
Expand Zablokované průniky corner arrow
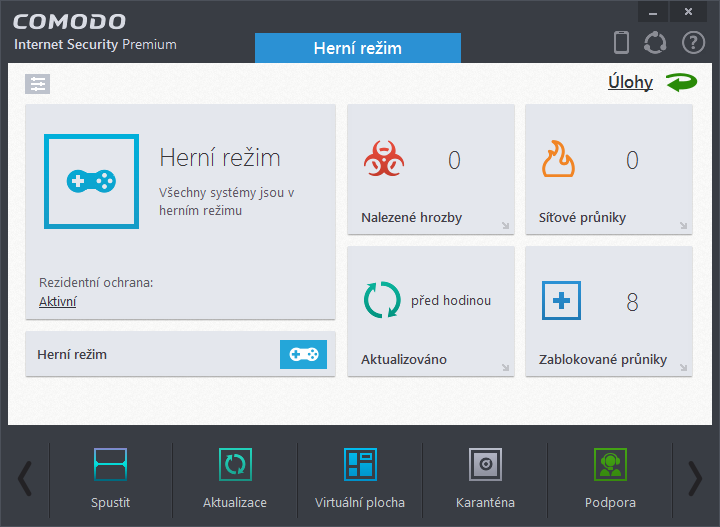684,367
